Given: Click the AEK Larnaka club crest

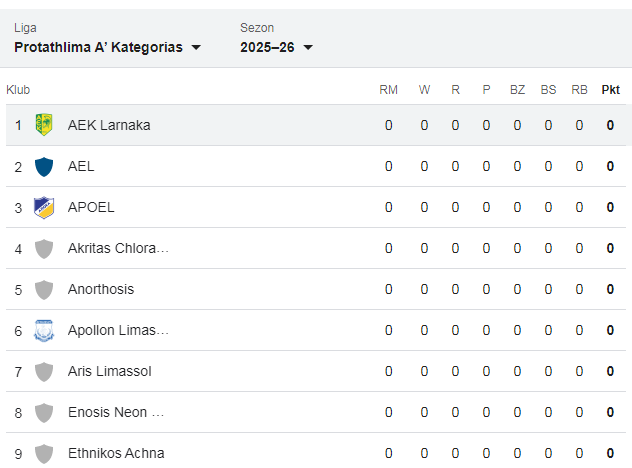Looking at the screenshot, I should click(44, 125).
